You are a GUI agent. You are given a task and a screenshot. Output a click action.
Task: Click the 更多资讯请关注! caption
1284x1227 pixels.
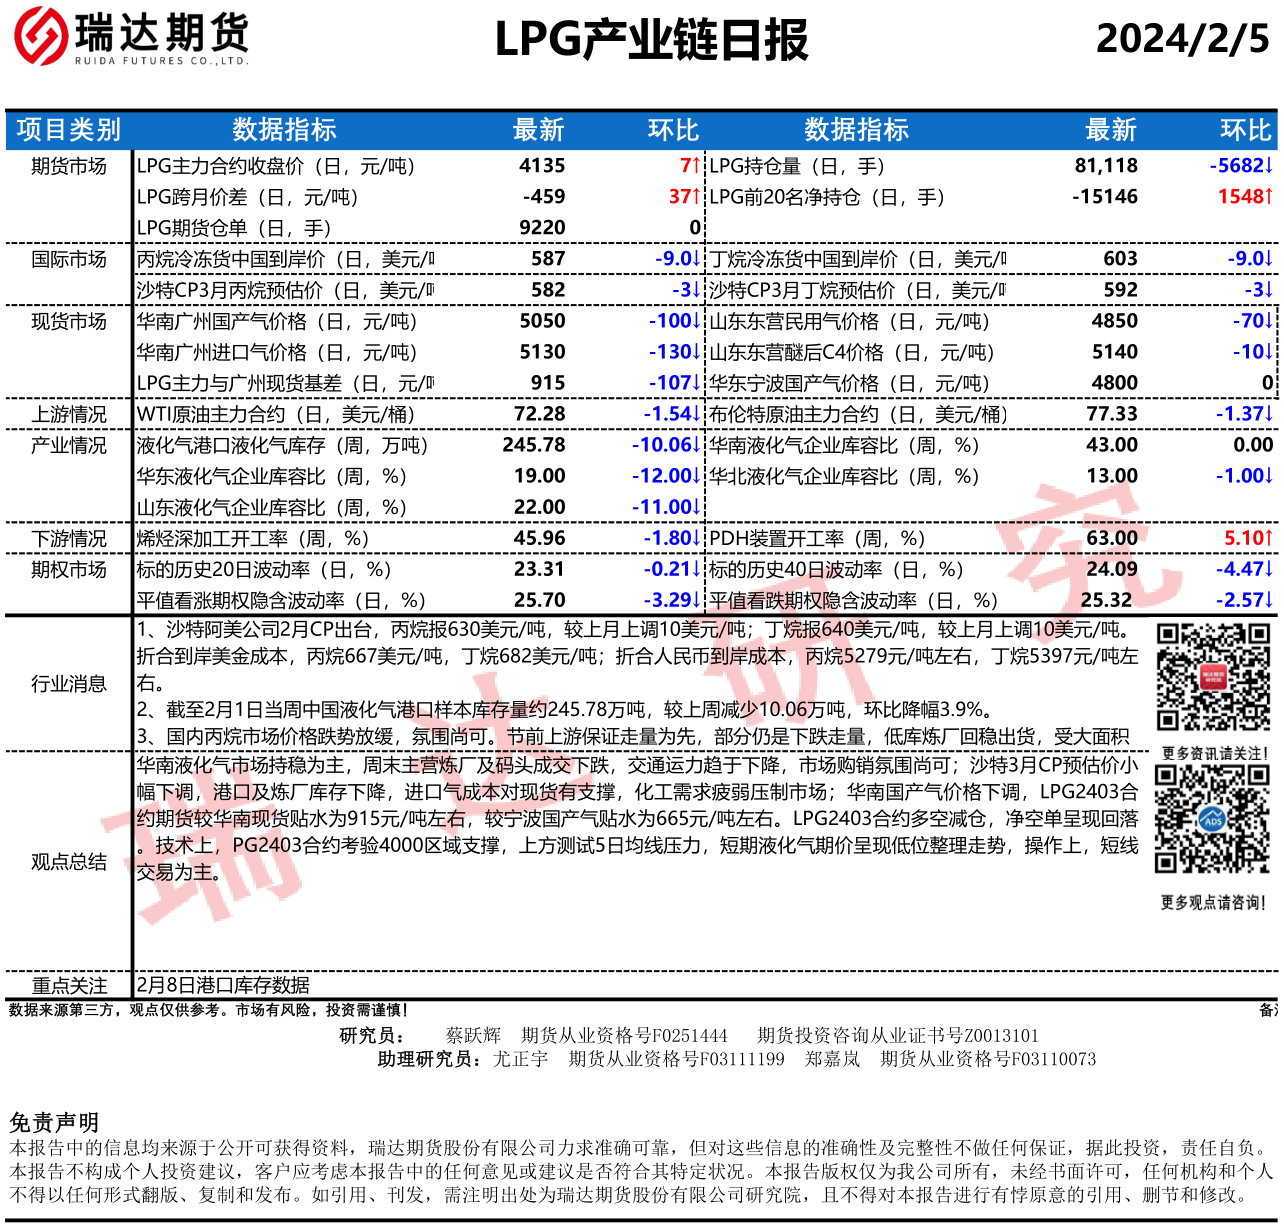point(1214,753)
